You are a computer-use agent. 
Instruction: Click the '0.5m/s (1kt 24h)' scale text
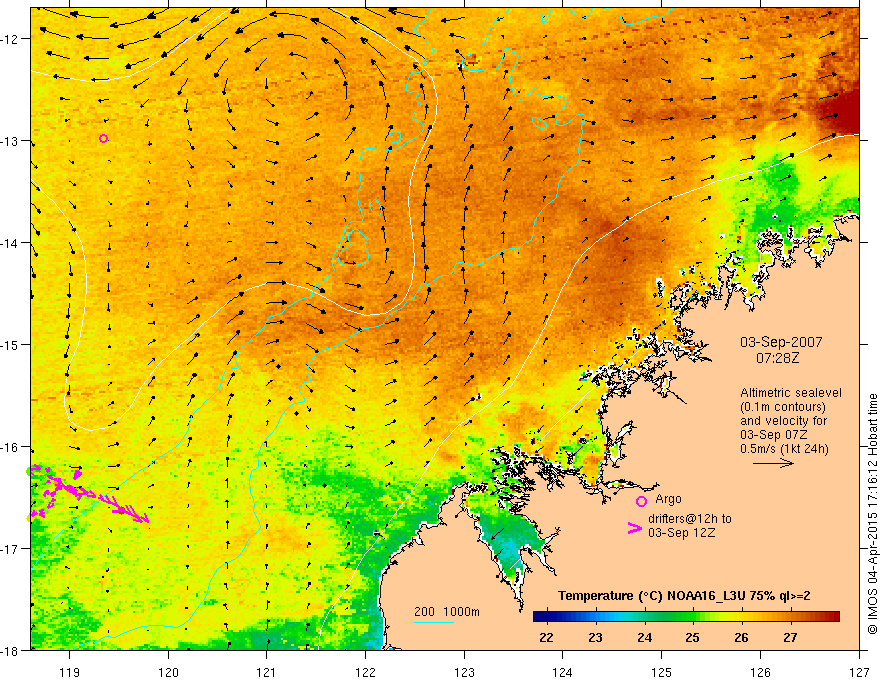click(x=784, y=449)
